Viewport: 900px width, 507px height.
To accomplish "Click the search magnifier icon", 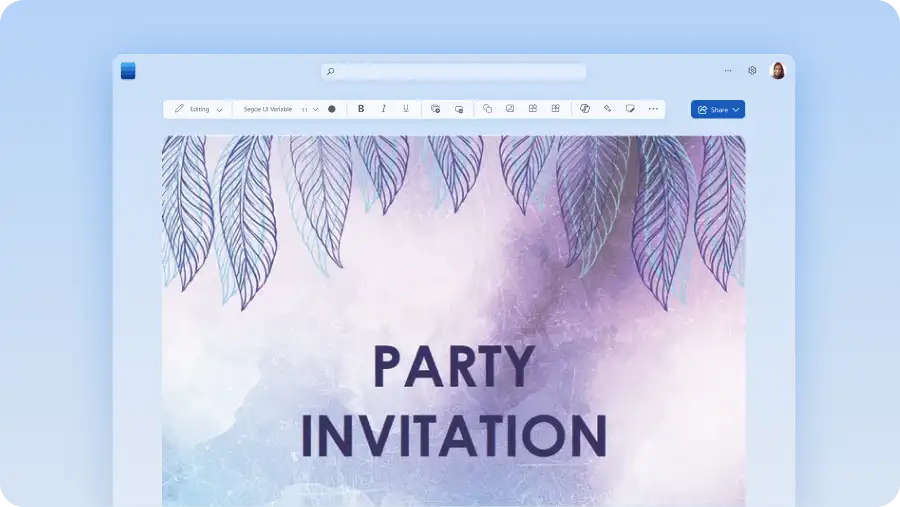I will point(331,72).
